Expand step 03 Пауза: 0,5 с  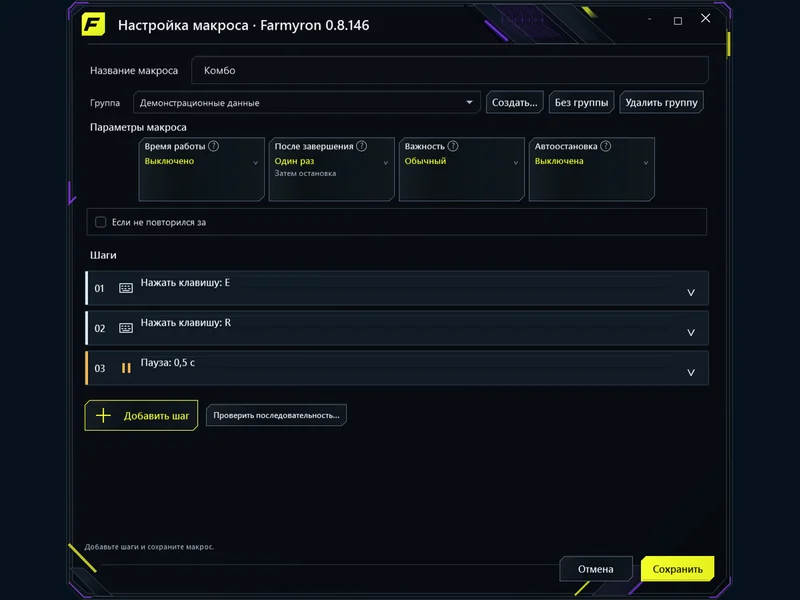[691, 372]
